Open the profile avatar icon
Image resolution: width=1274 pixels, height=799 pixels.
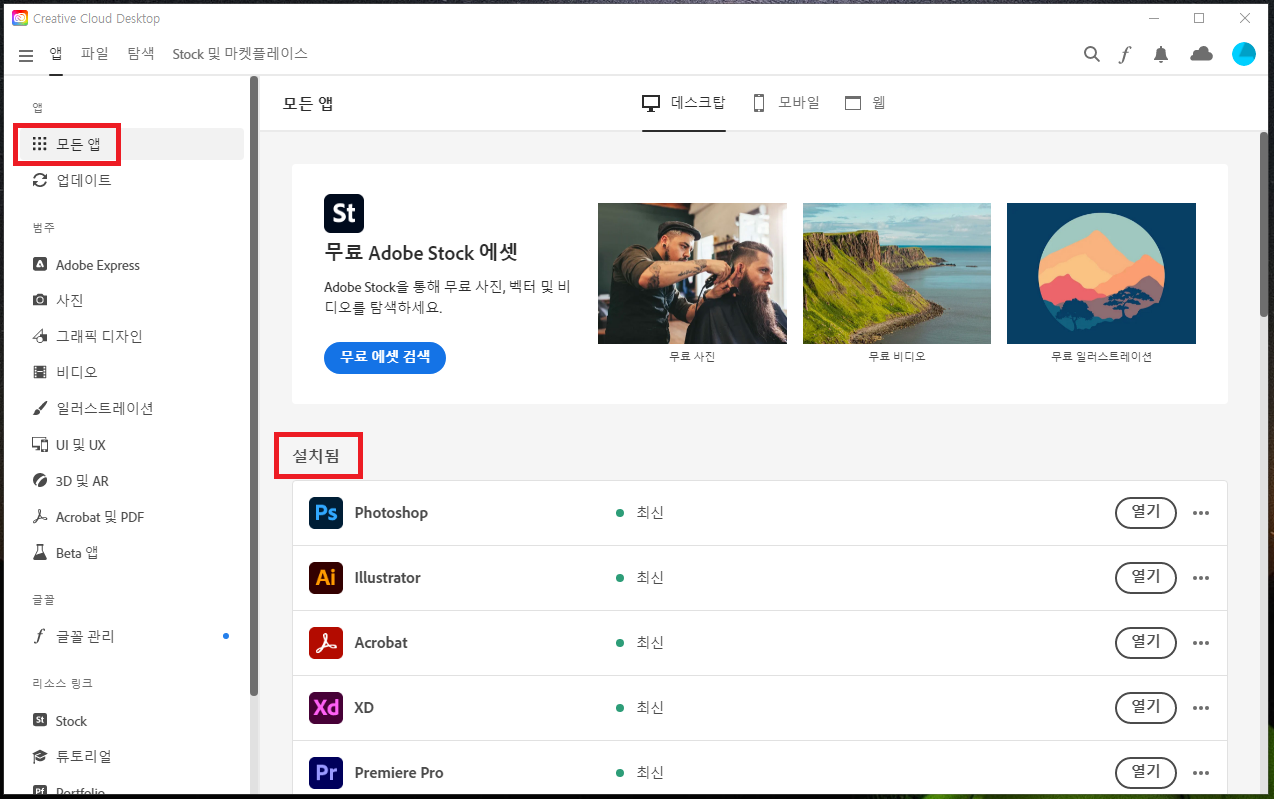coord(1244,54)
